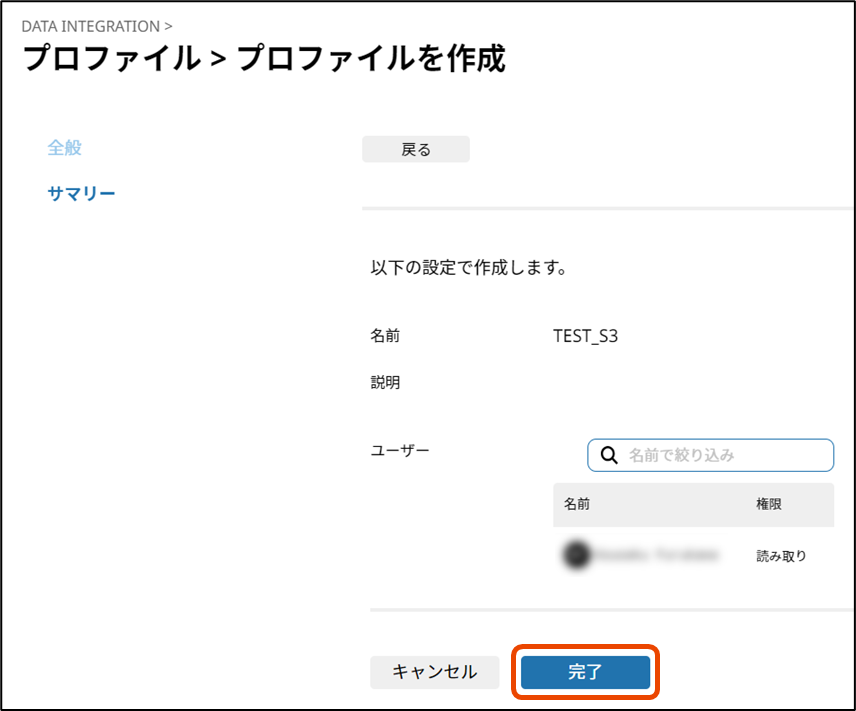Click the 完了 button to finish
This screenshot has width=856, height=711.
[x=585, y=672]
